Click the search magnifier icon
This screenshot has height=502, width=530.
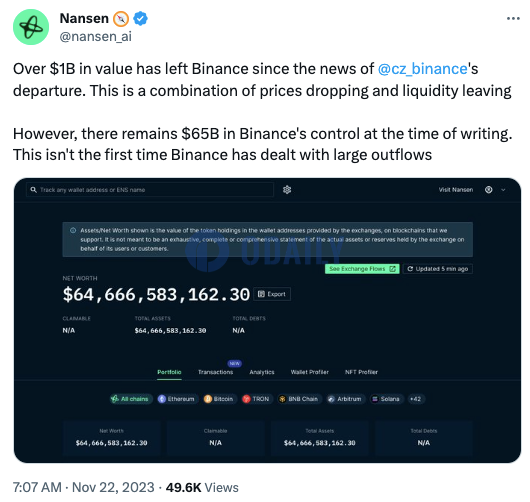pos(33,190)
